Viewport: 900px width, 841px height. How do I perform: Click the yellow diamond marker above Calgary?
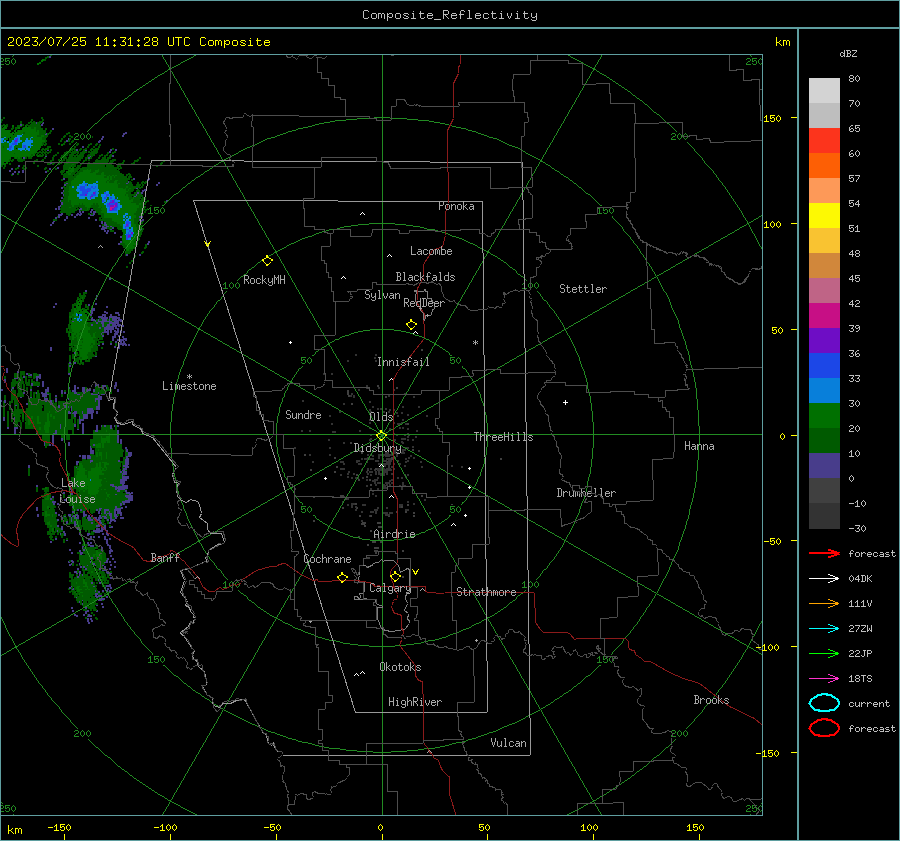pos(395,576)
